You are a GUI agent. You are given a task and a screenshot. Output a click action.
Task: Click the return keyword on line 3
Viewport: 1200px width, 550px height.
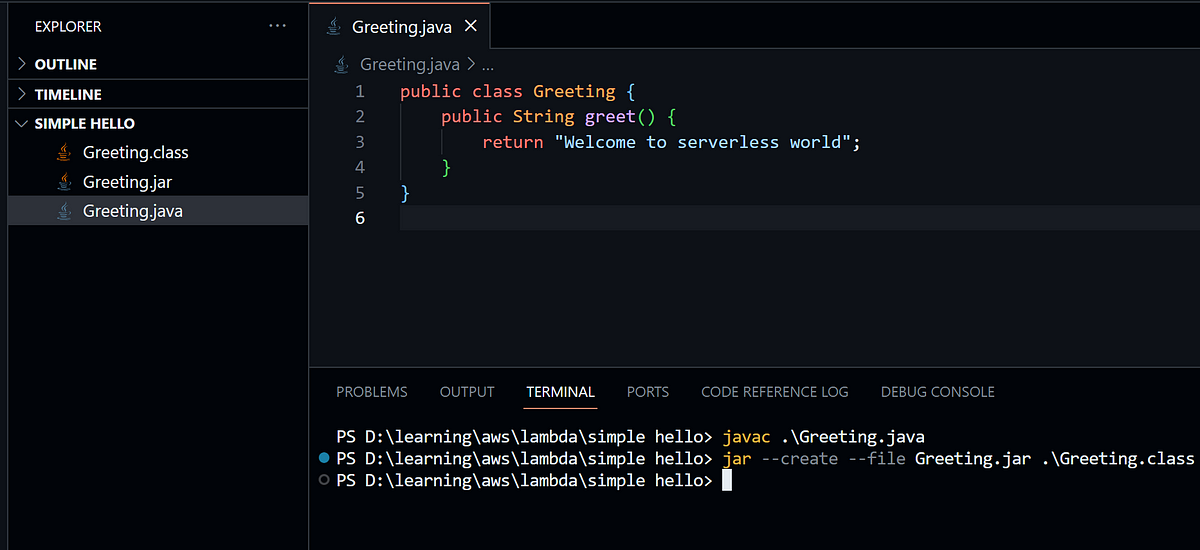(513, 142)
